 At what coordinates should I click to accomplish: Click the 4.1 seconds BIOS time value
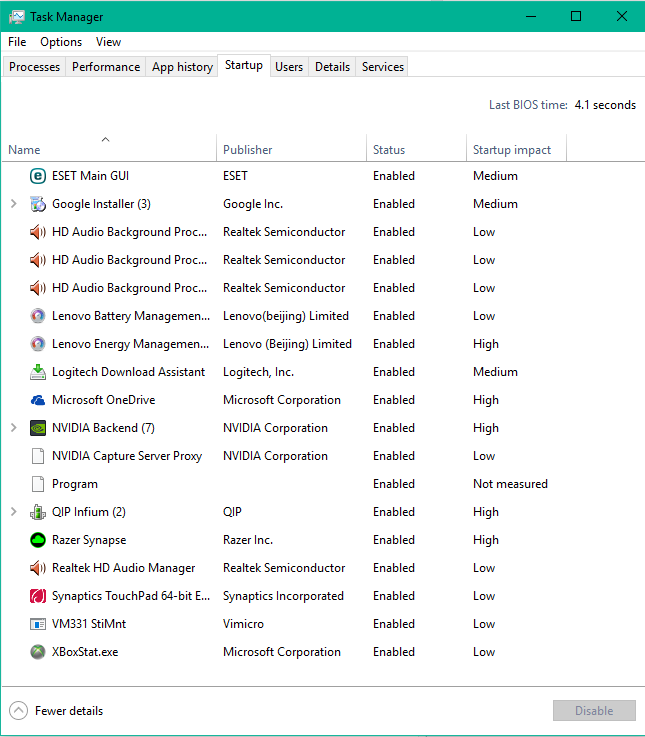605,105
